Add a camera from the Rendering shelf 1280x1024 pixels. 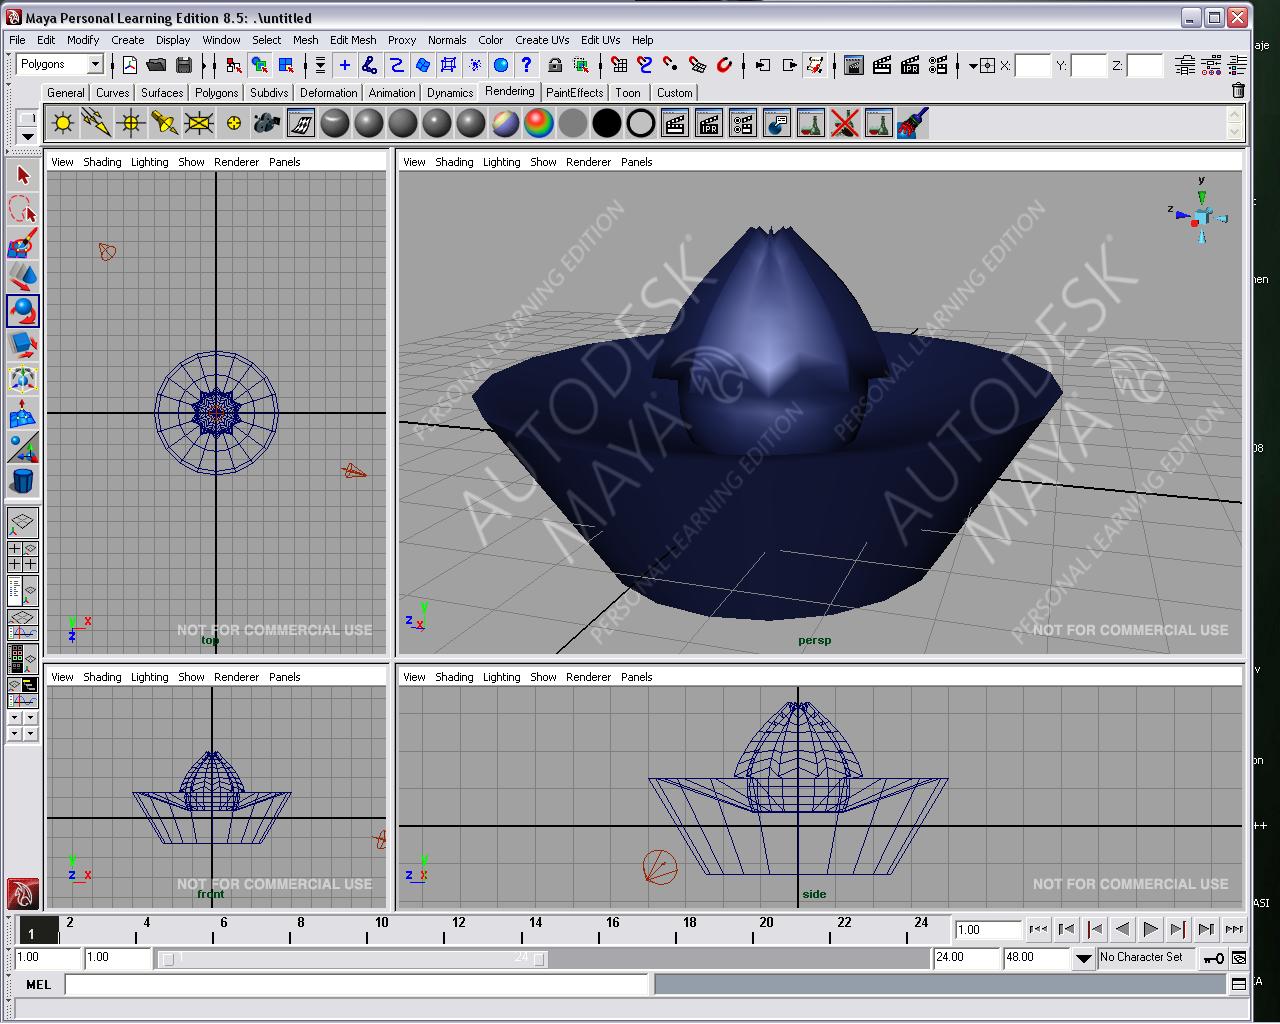(x=267, y=124)
